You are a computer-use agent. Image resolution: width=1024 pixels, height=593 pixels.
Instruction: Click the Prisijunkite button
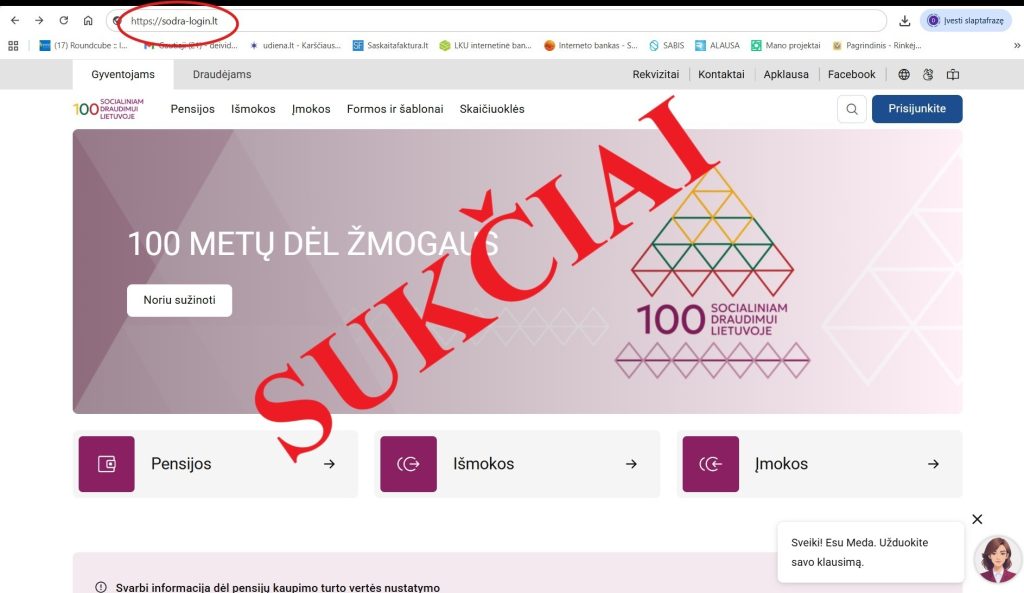[917, 109]
